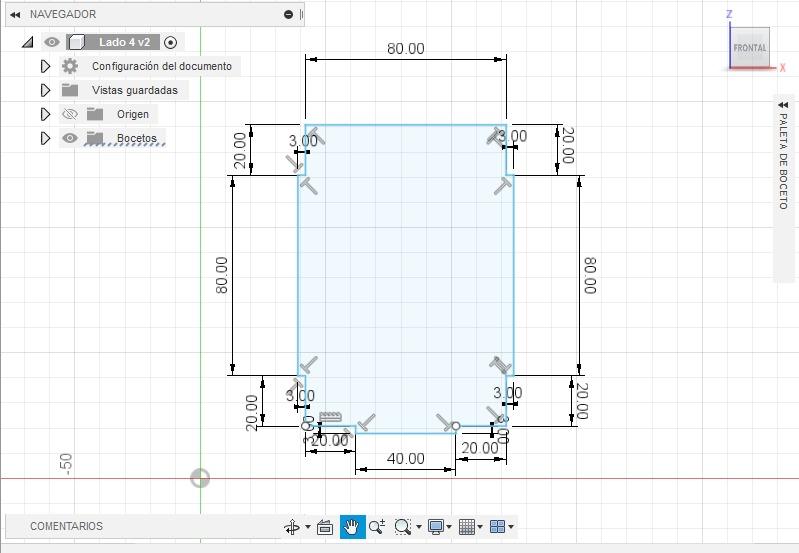Image resolution: width=799 pixels, height=553 pixels.
Task: Open the Orbit tool dropdown arrow
Action: point(308,526)
